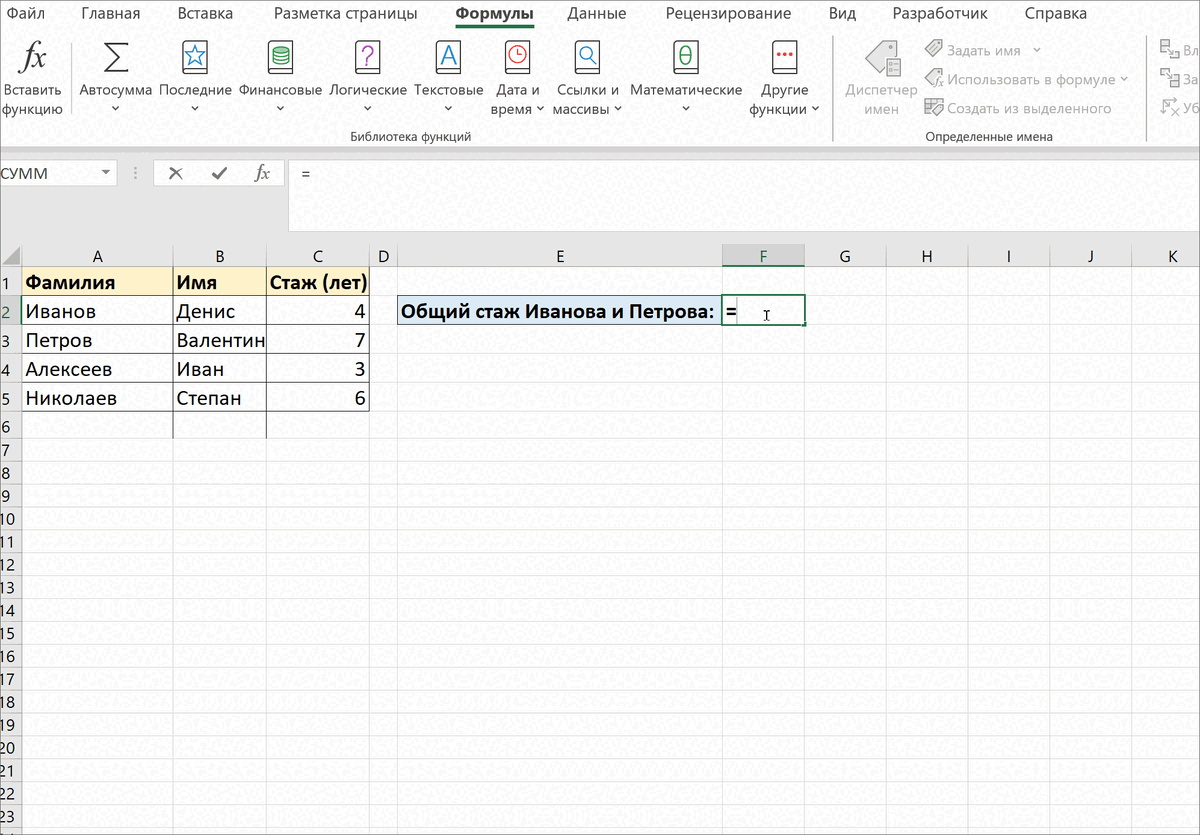Click the active cell F2 being edited
Screen dimensions: 1200x835
763,312
